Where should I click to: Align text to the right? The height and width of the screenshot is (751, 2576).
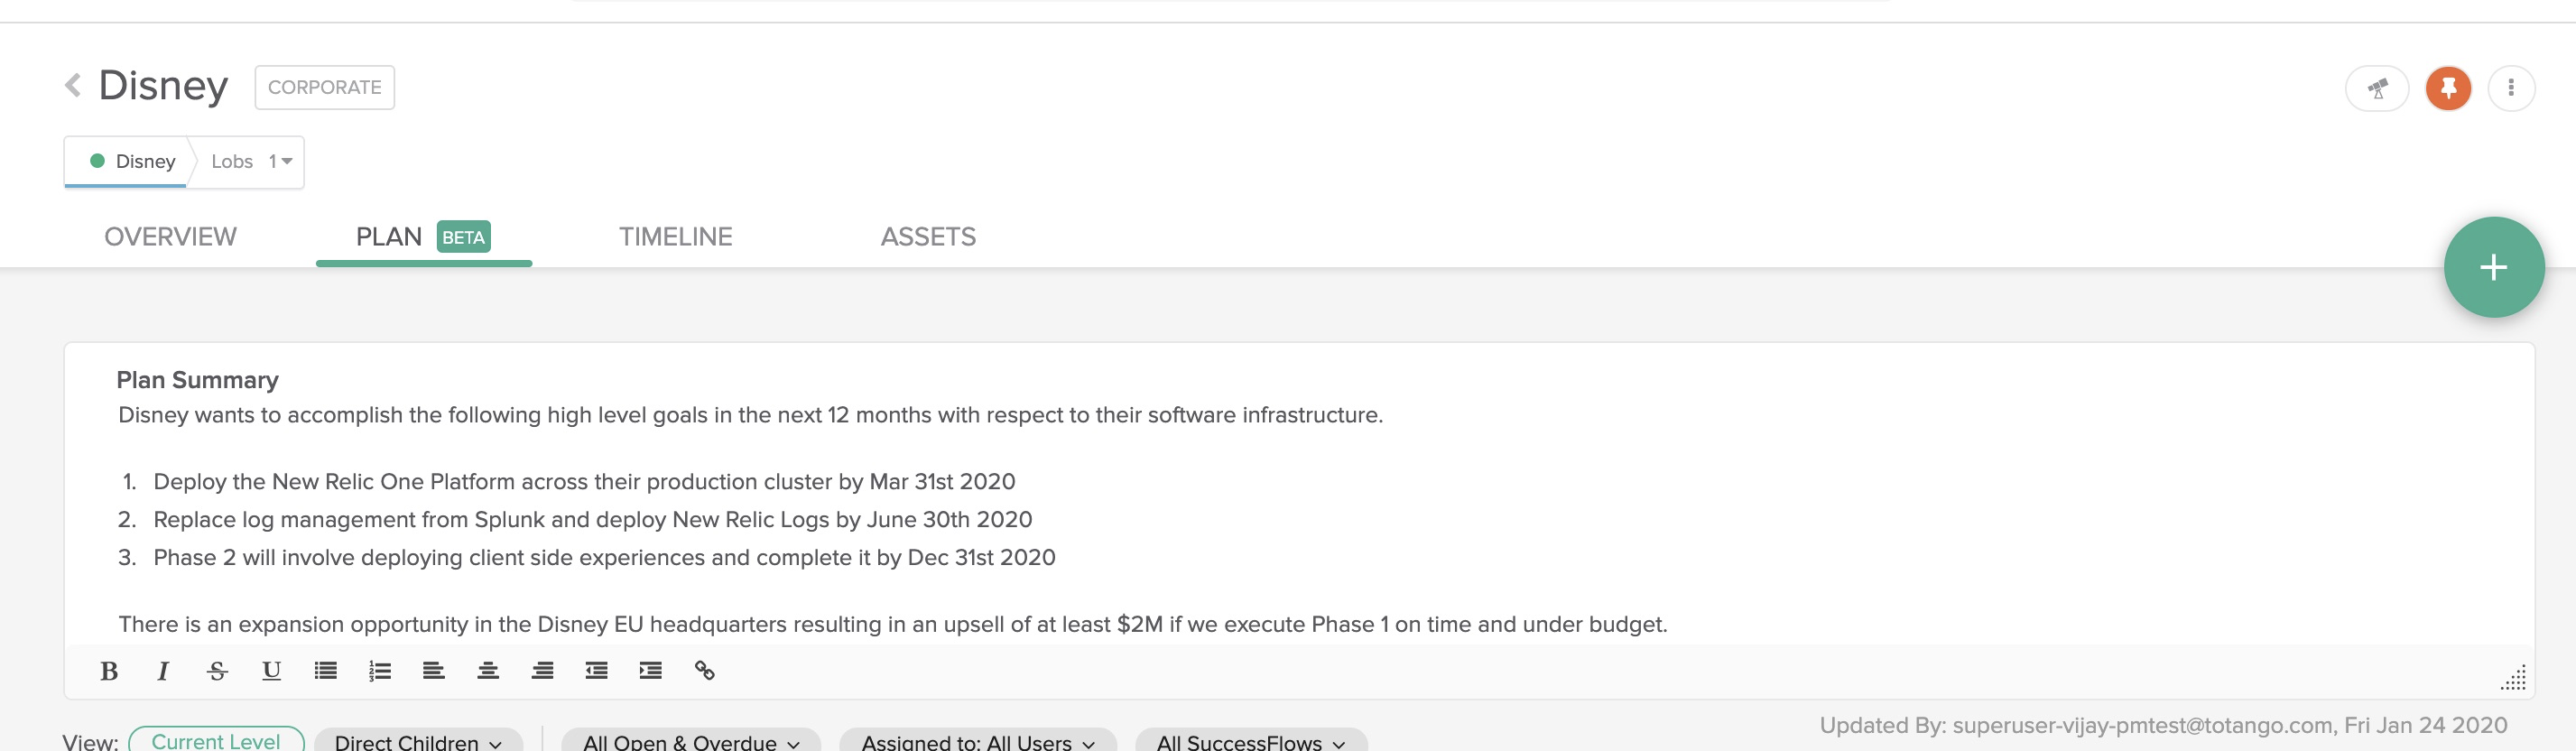click(x=542, y=671)
